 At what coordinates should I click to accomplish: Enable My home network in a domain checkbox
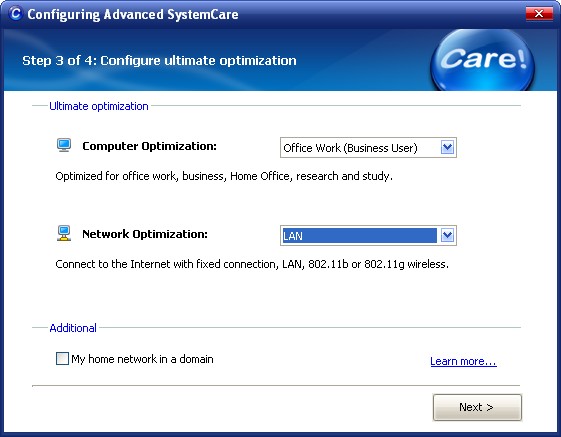62,359
